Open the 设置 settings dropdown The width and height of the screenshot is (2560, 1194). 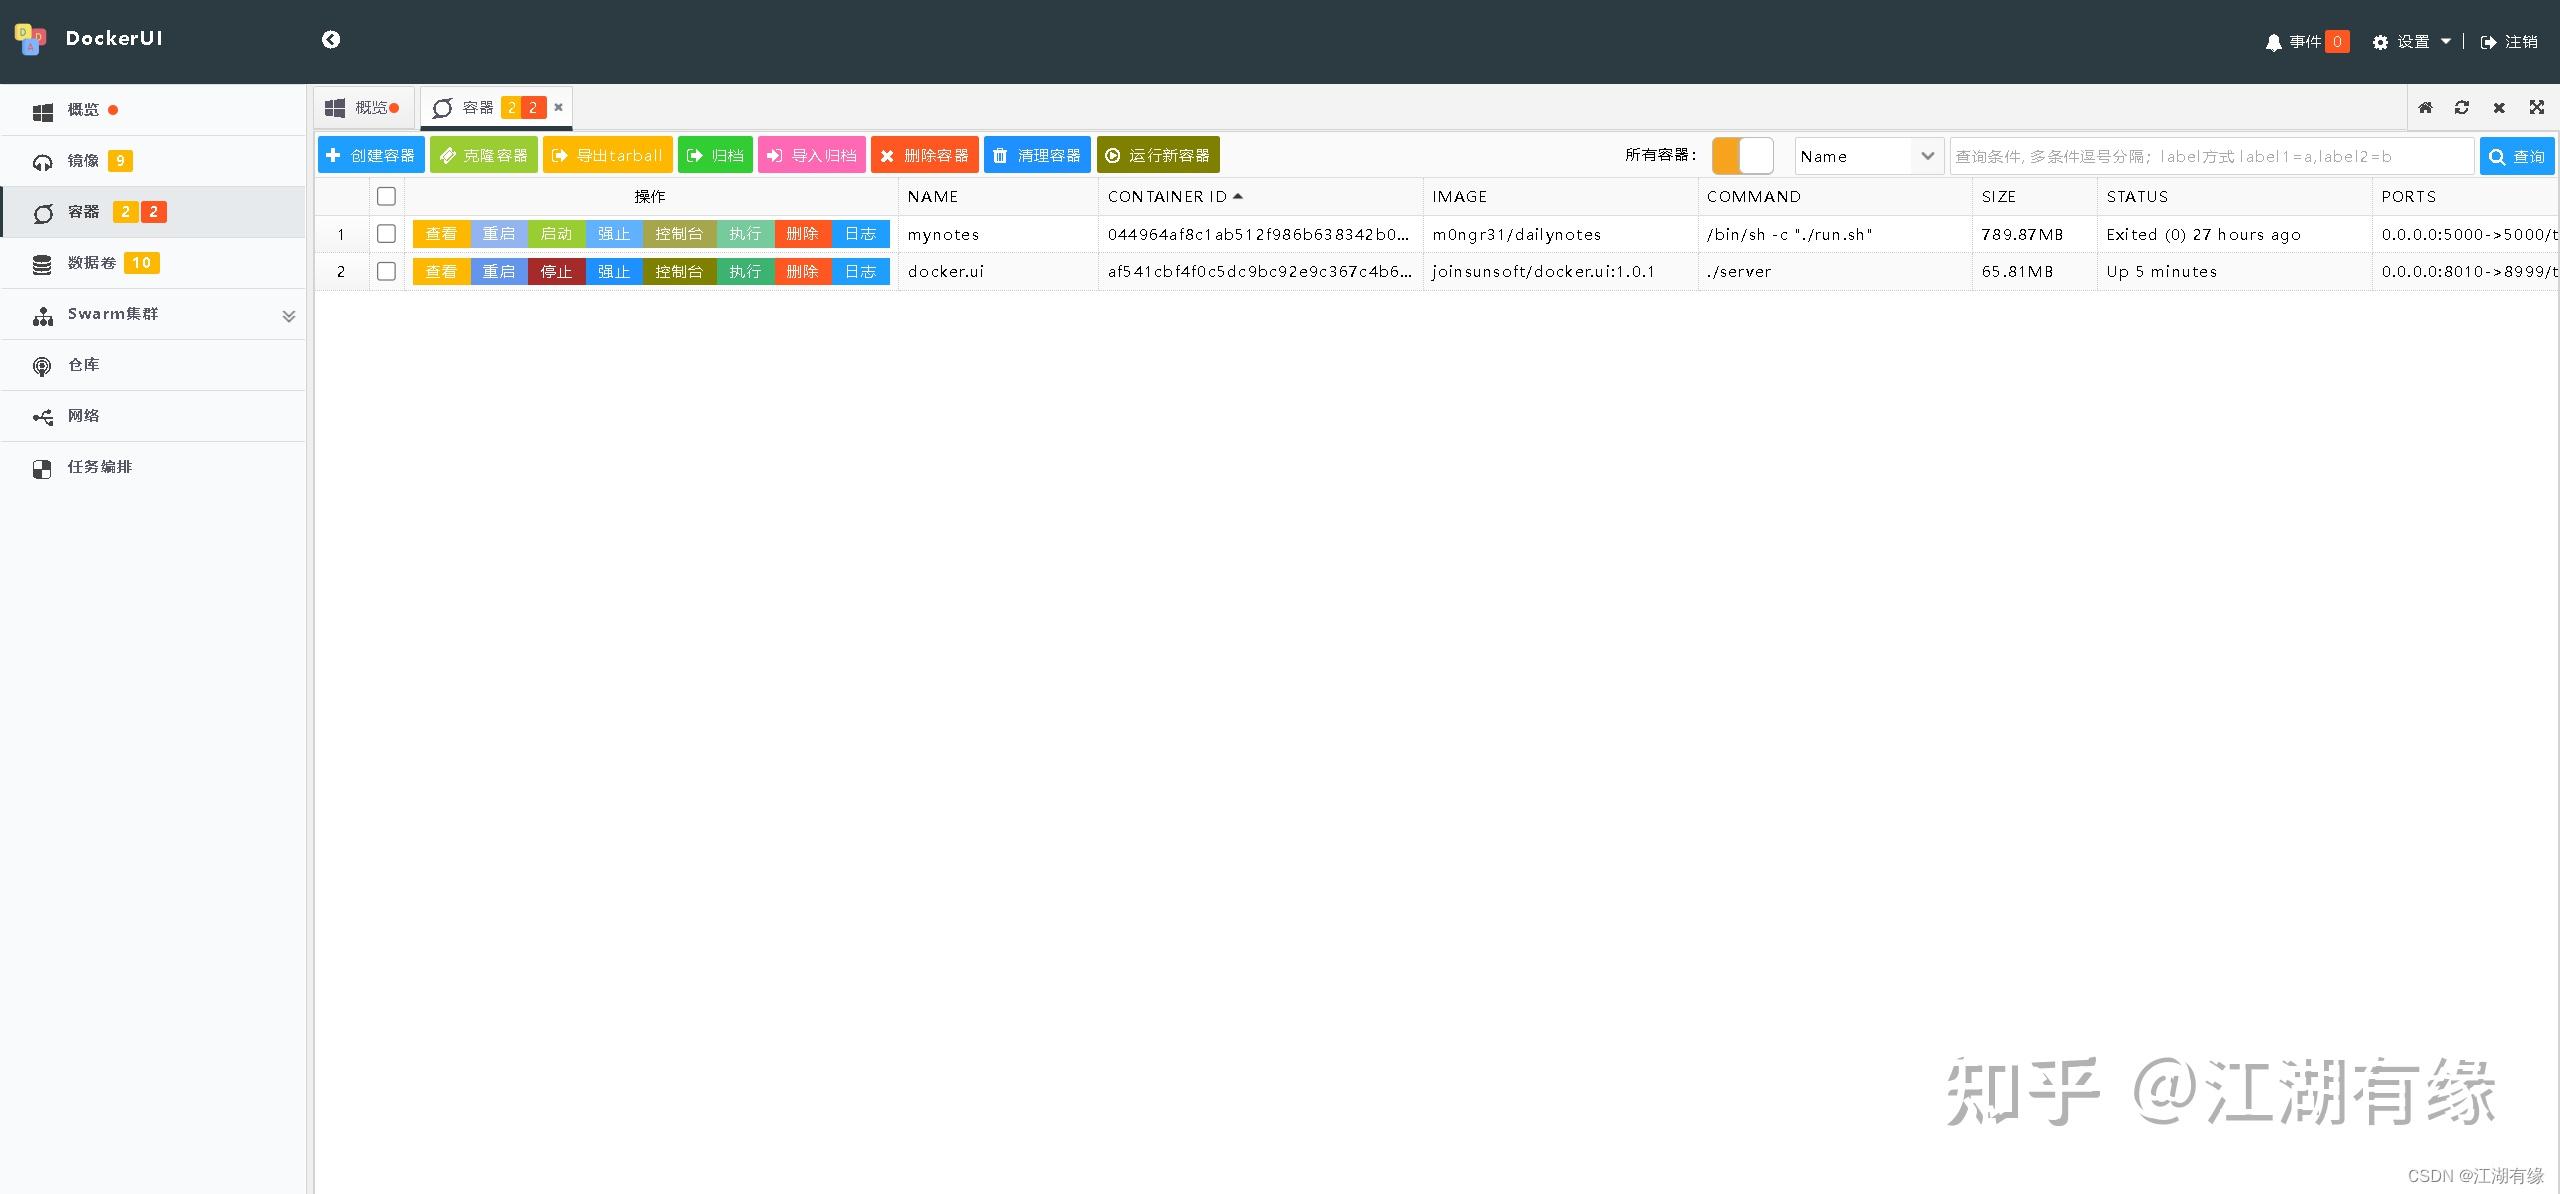click(x=2412, y=41)
